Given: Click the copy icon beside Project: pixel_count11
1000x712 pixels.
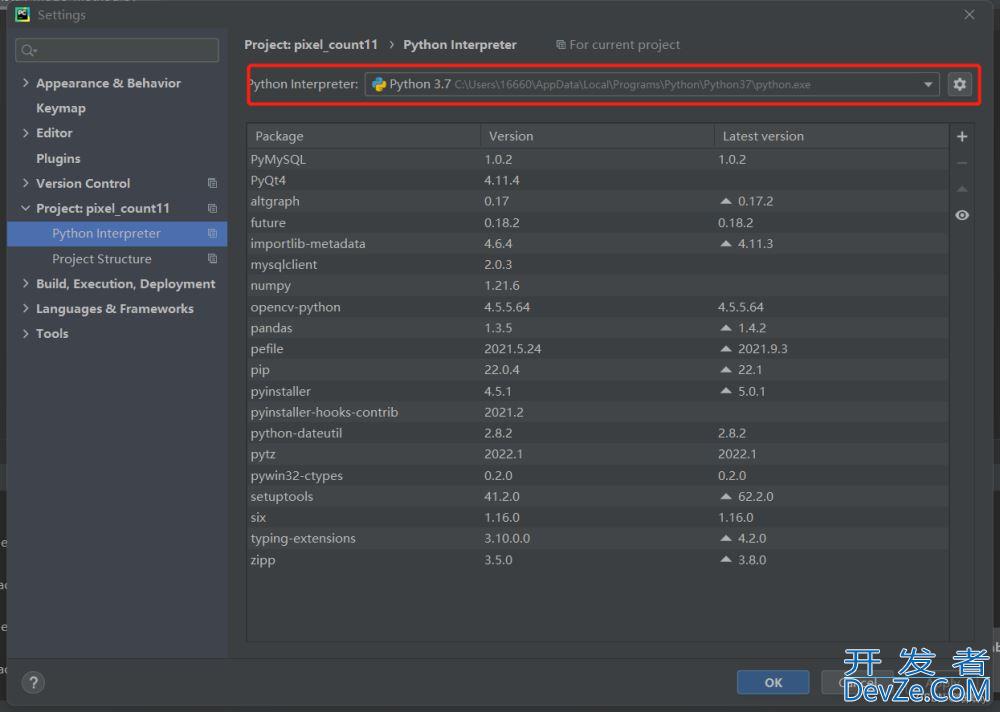Looking at the screenshot, I should [x=212, y=209].
